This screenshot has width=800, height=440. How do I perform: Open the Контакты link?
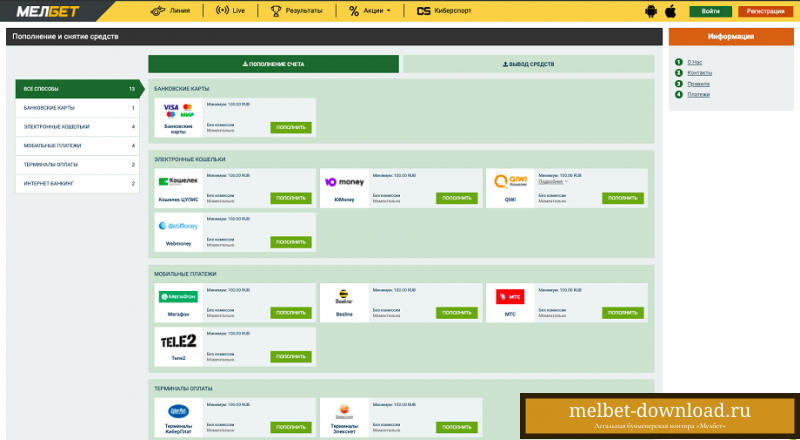[699, 73]
